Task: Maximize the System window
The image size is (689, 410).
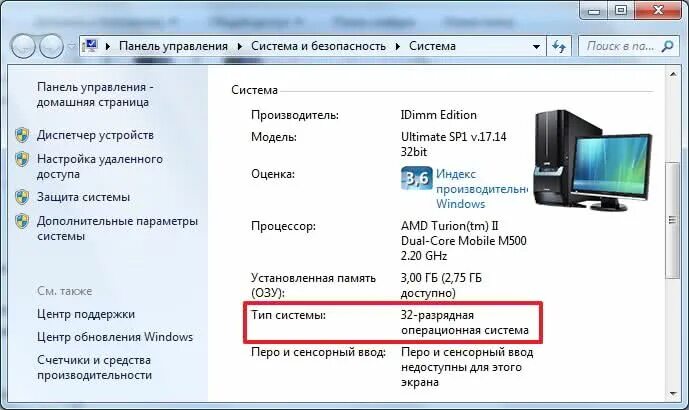Action: click(x=620, y=11)
